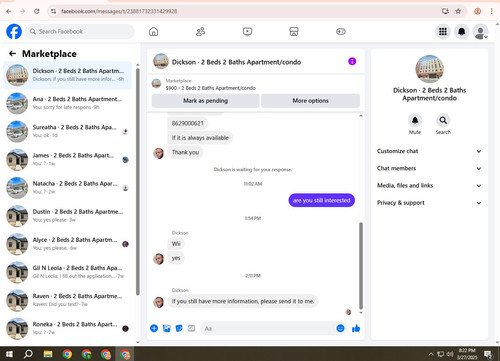
Task: Attach a photo using image icon
Action: [x=167, y=328]
